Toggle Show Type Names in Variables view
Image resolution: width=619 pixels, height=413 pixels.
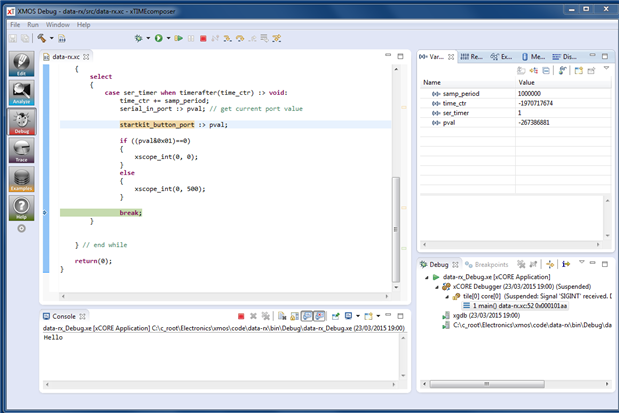(522, 70)
